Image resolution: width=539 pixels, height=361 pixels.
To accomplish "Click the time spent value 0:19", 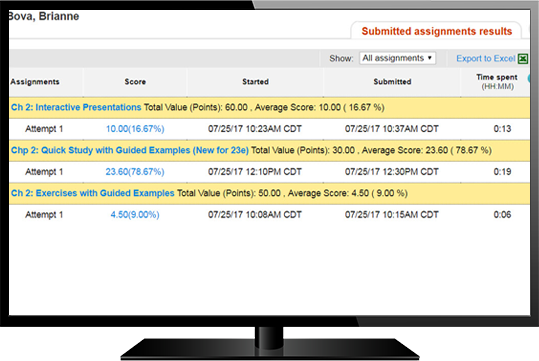I will pyautogui.click(x=502, y=172).
